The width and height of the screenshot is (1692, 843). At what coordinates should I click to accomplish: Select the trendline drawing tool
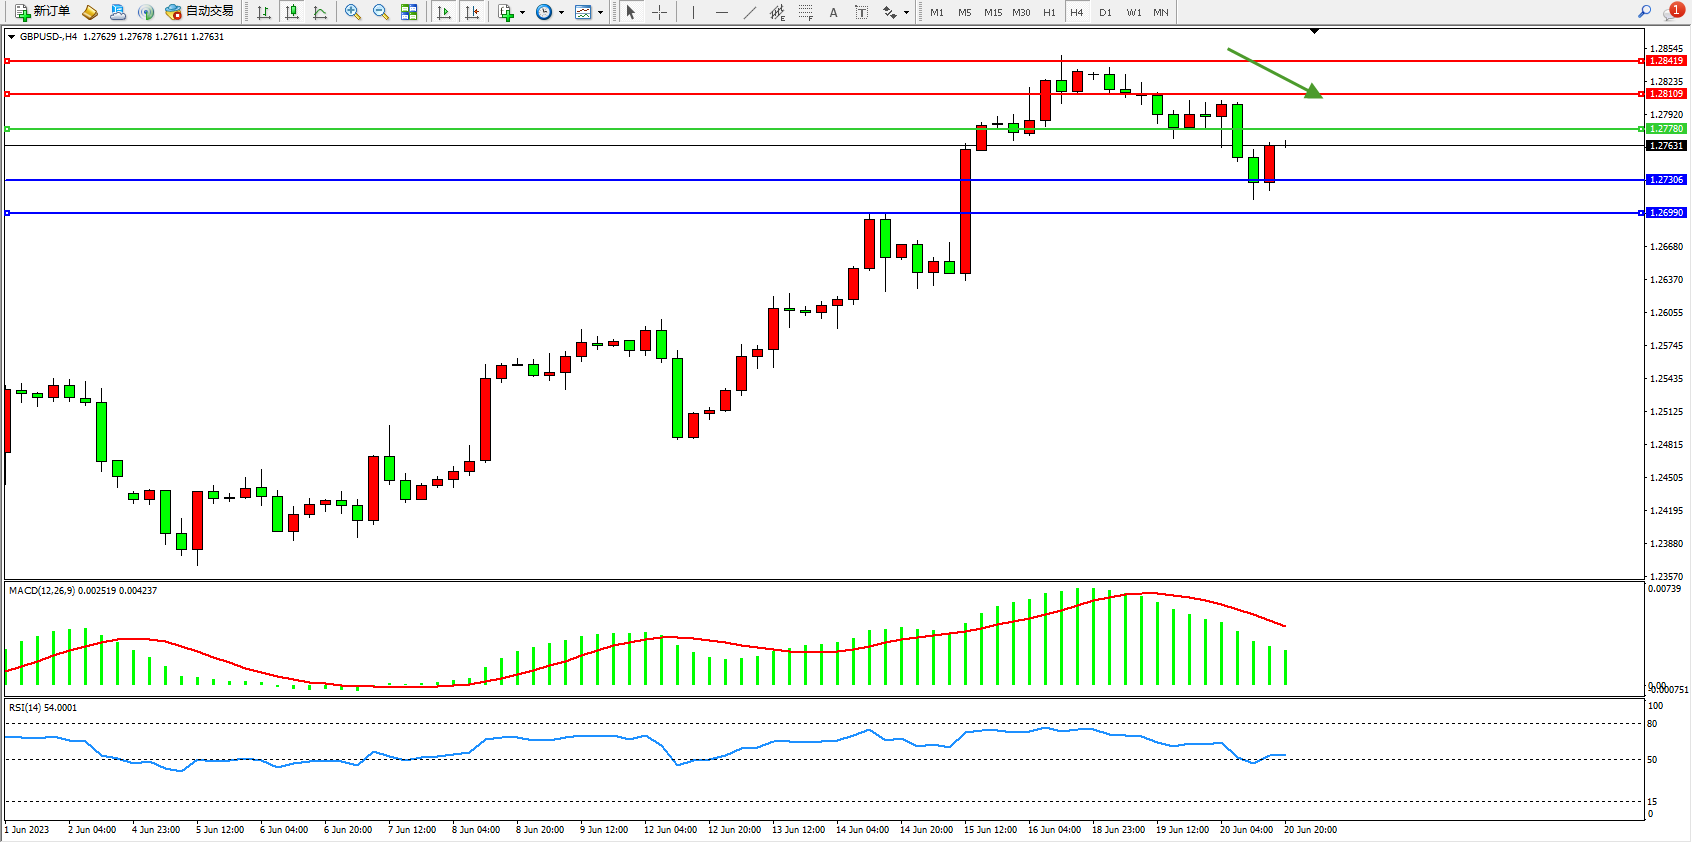[750, 12]
